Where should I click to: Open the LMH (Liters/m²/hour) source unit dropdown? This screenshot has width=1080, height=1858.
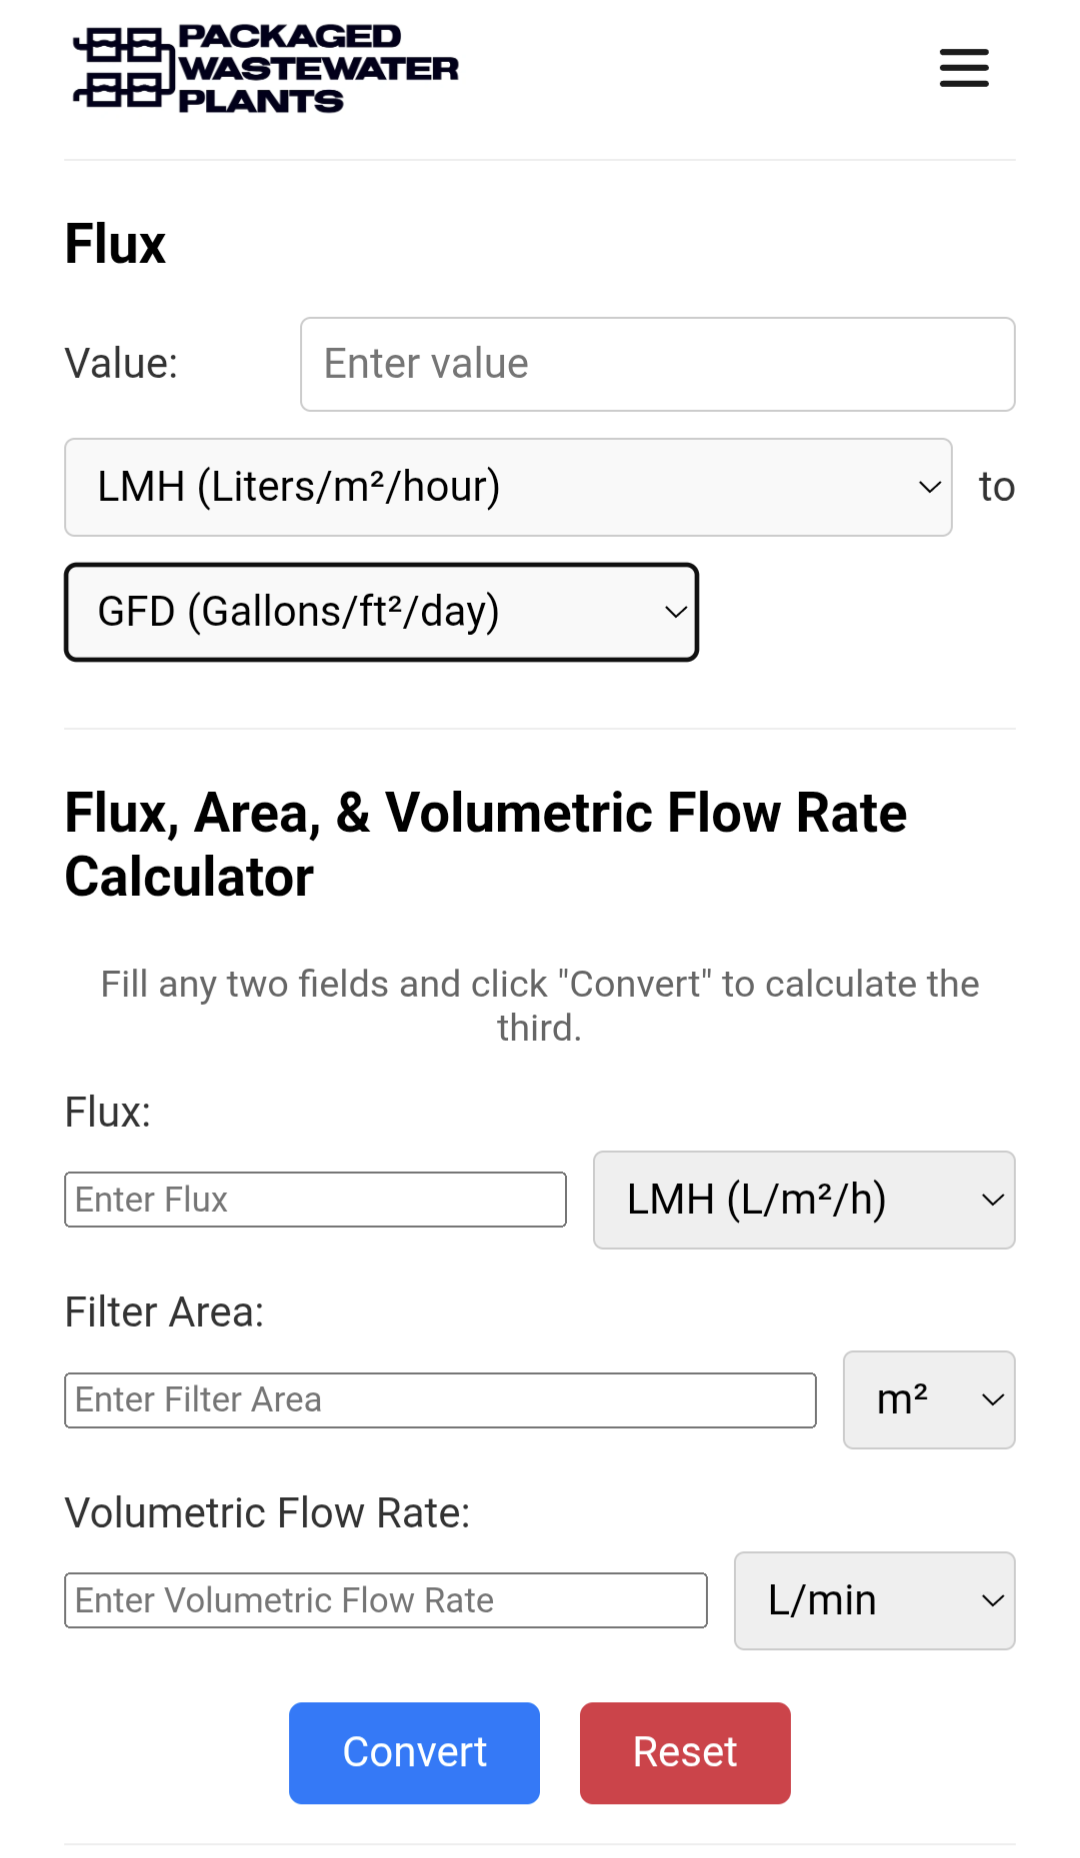(x=508, y=487)
